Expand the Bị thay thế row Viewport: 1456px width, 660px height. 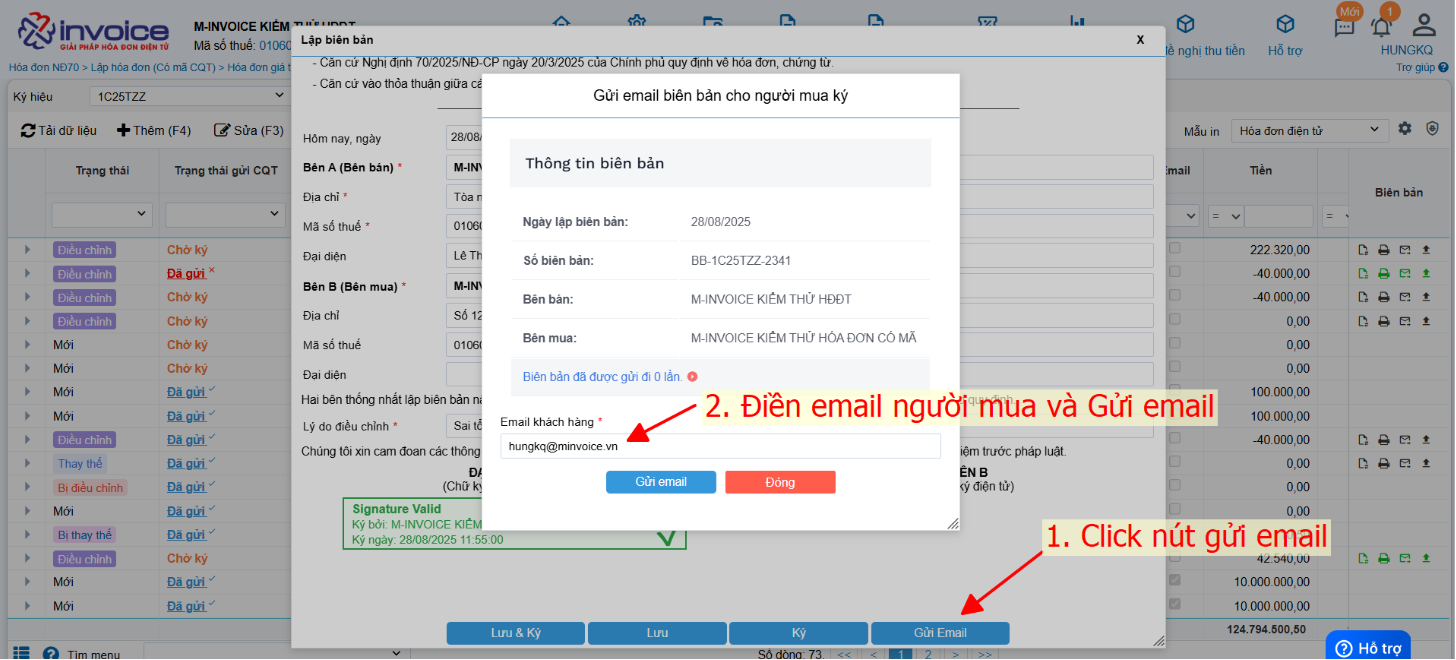tap(28, 535)
